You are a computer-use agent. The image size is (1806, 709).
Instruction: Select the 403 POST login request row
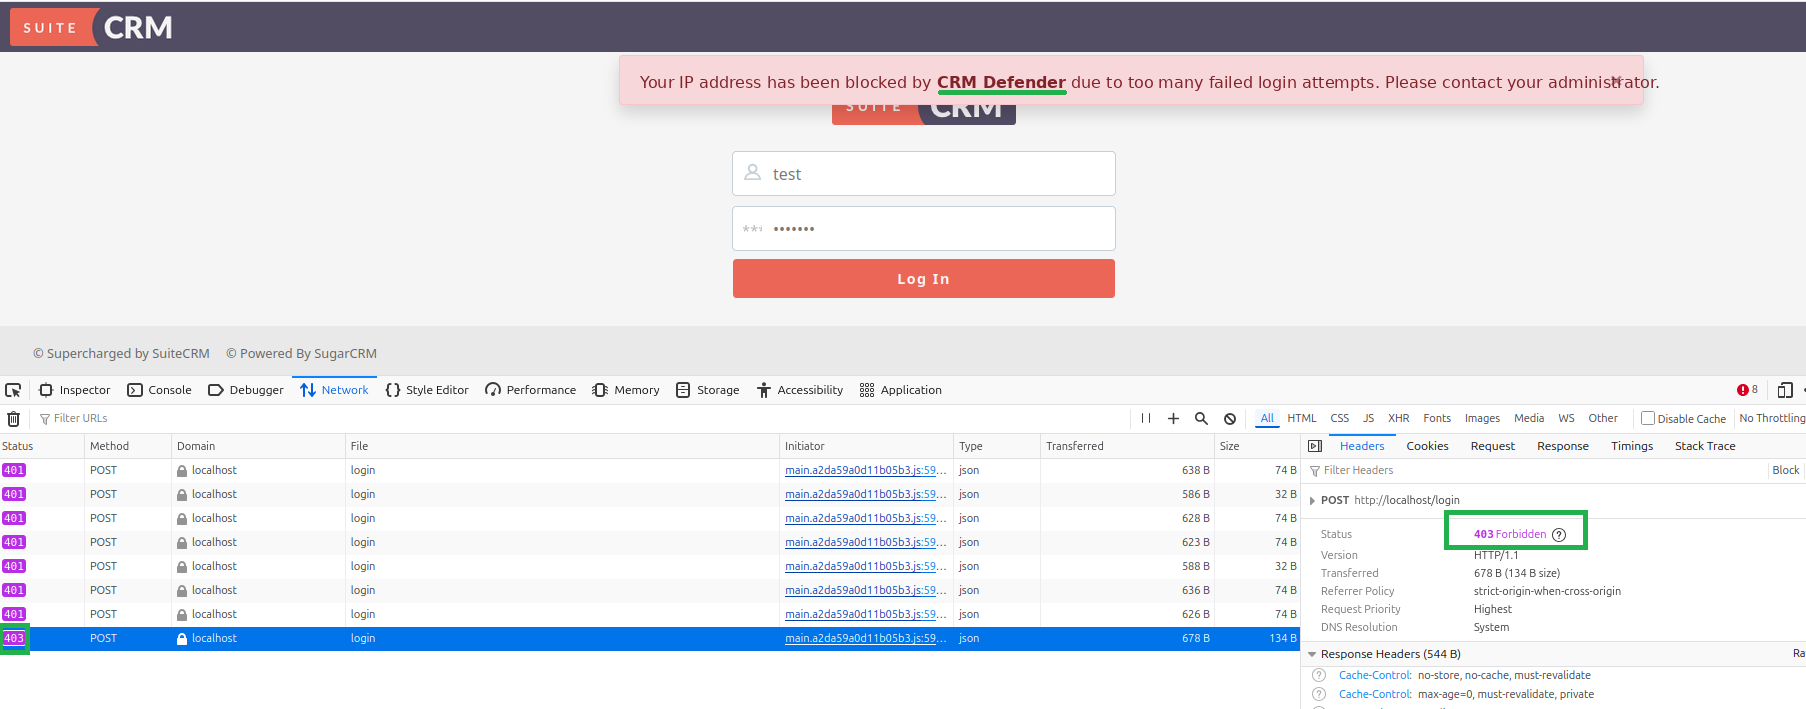click(x=650, y=638)
